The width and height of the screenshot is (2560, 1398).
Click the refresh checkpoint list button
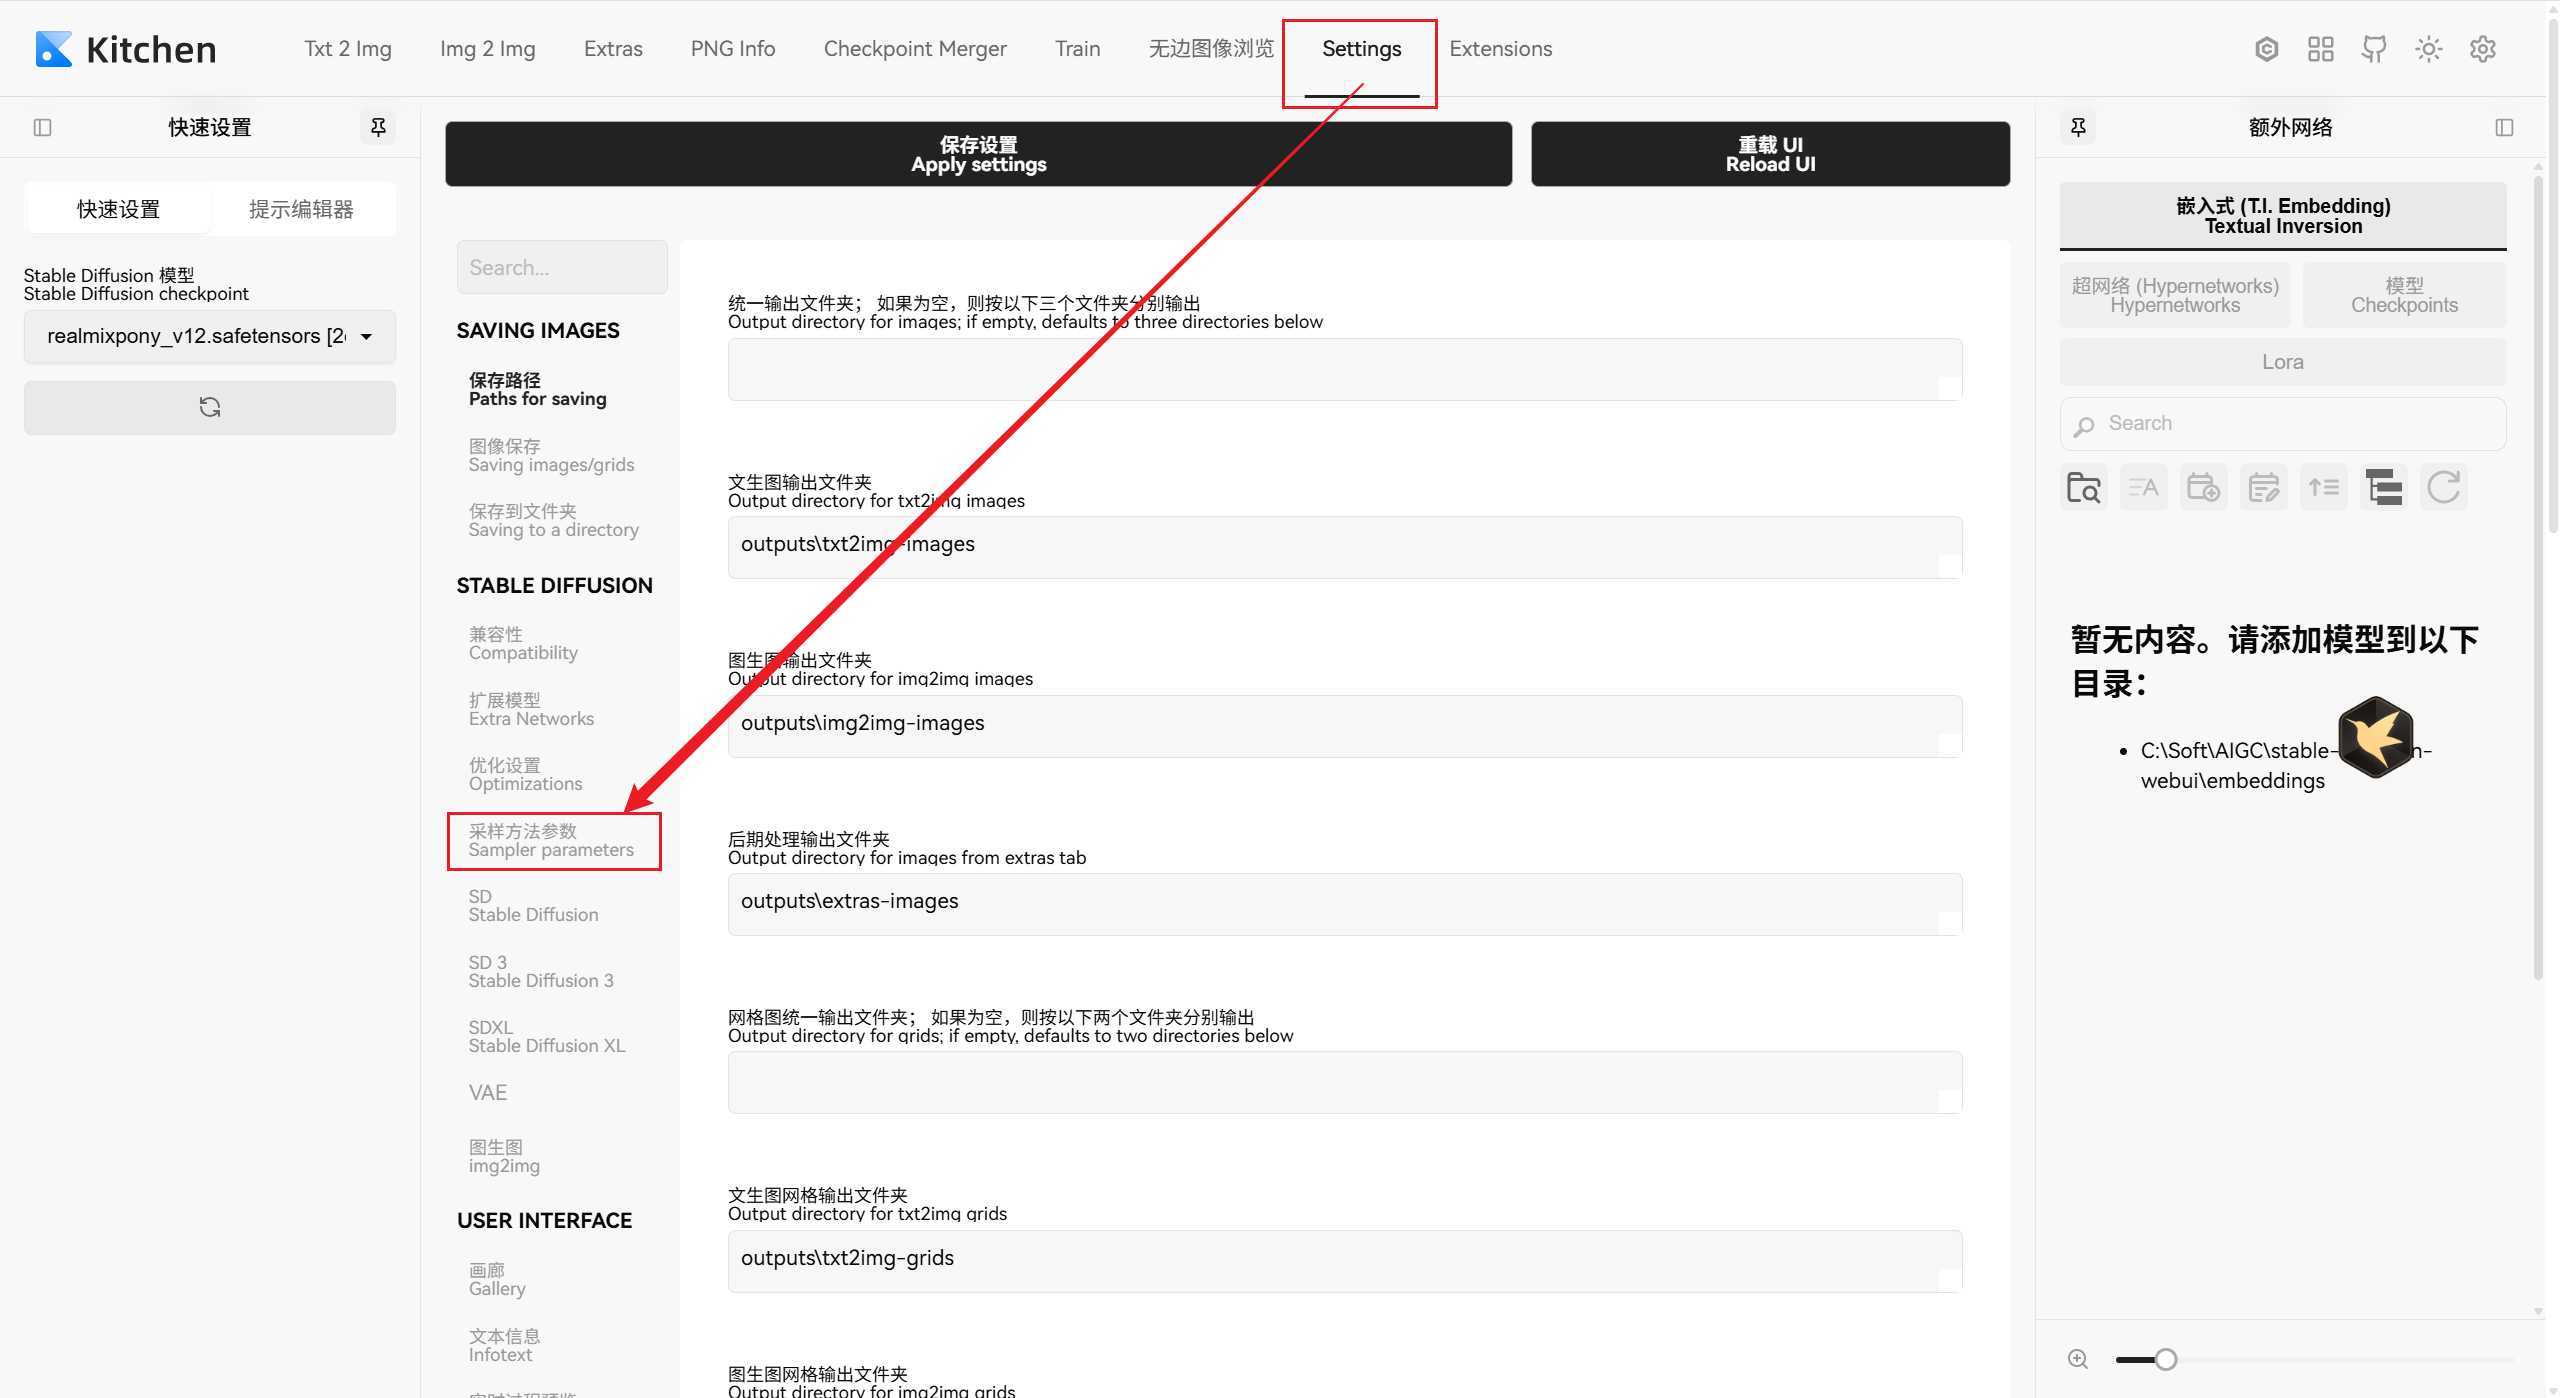click(x=209, y=407)
